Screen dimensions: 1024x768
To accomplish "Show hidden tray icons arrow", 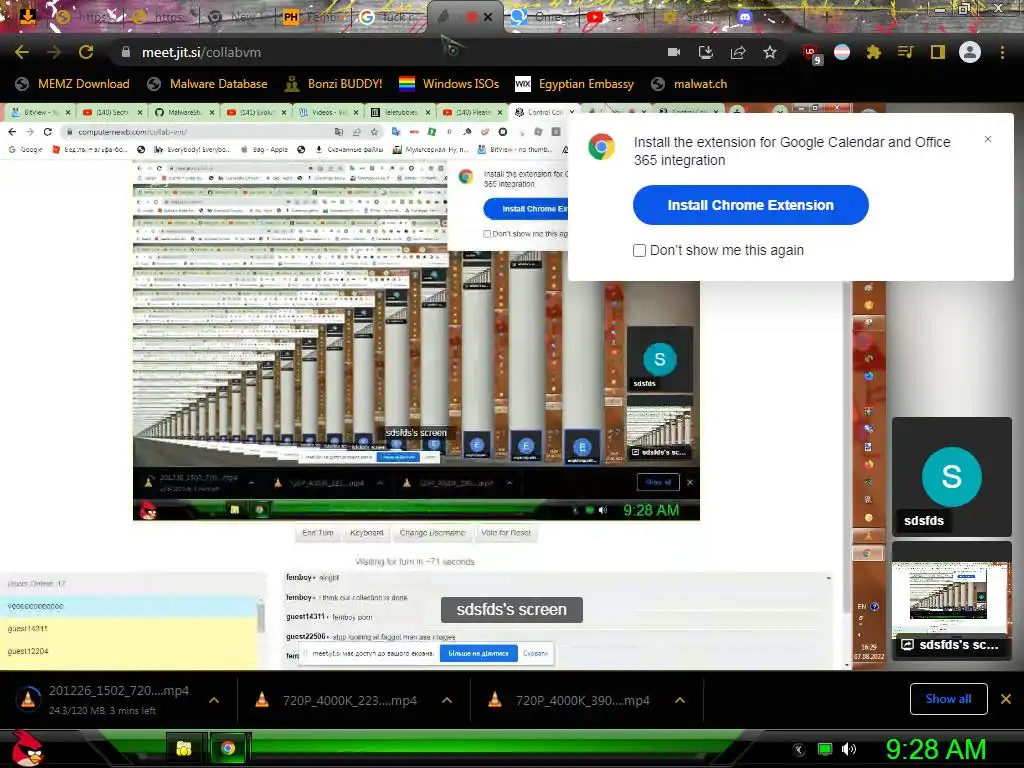I will pos(799,749).
